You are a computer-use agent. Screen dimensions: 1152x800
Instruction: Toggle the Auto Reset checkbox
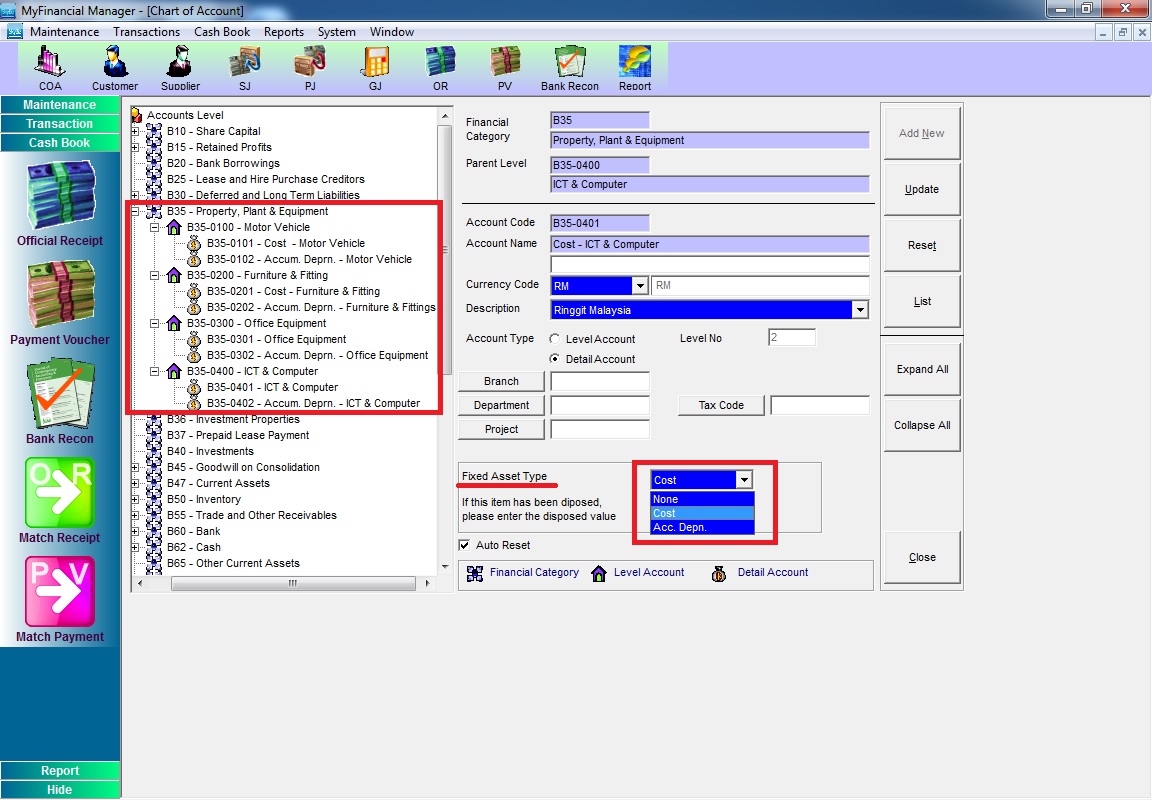[464, 545]
